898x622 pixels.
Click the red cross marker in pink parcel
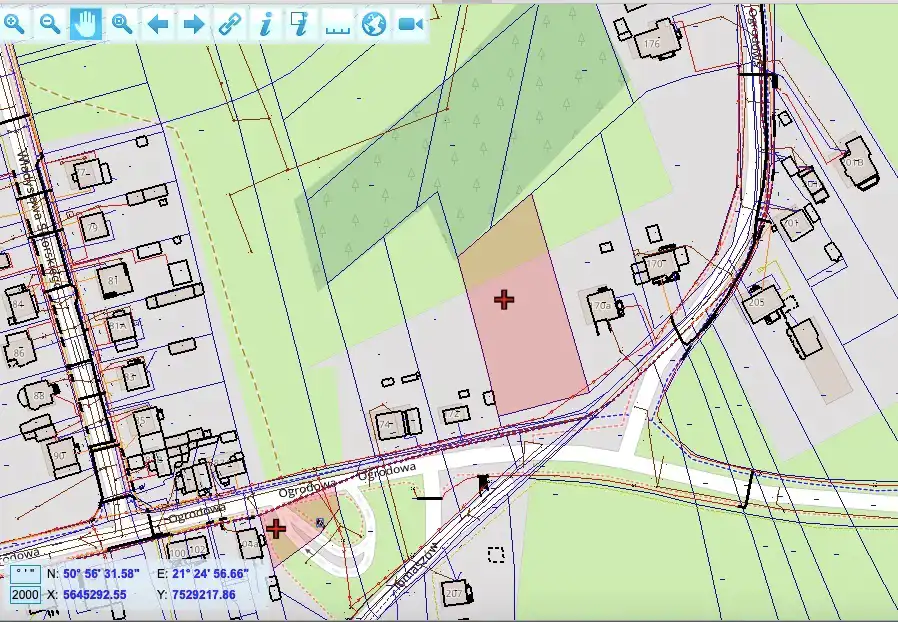505,299
